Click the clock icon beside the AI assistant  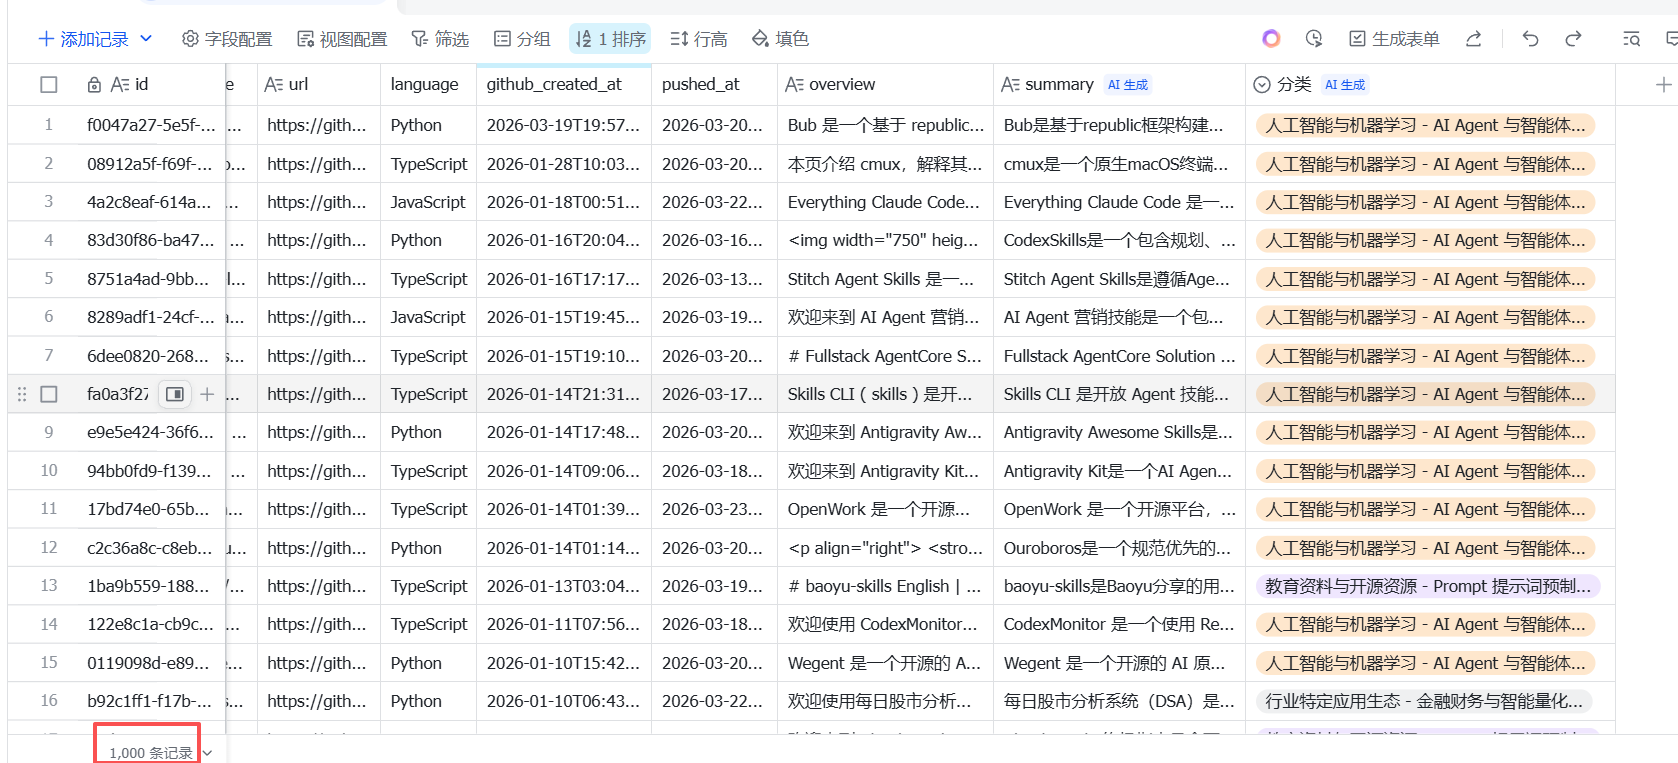(x=1314, y=39)
